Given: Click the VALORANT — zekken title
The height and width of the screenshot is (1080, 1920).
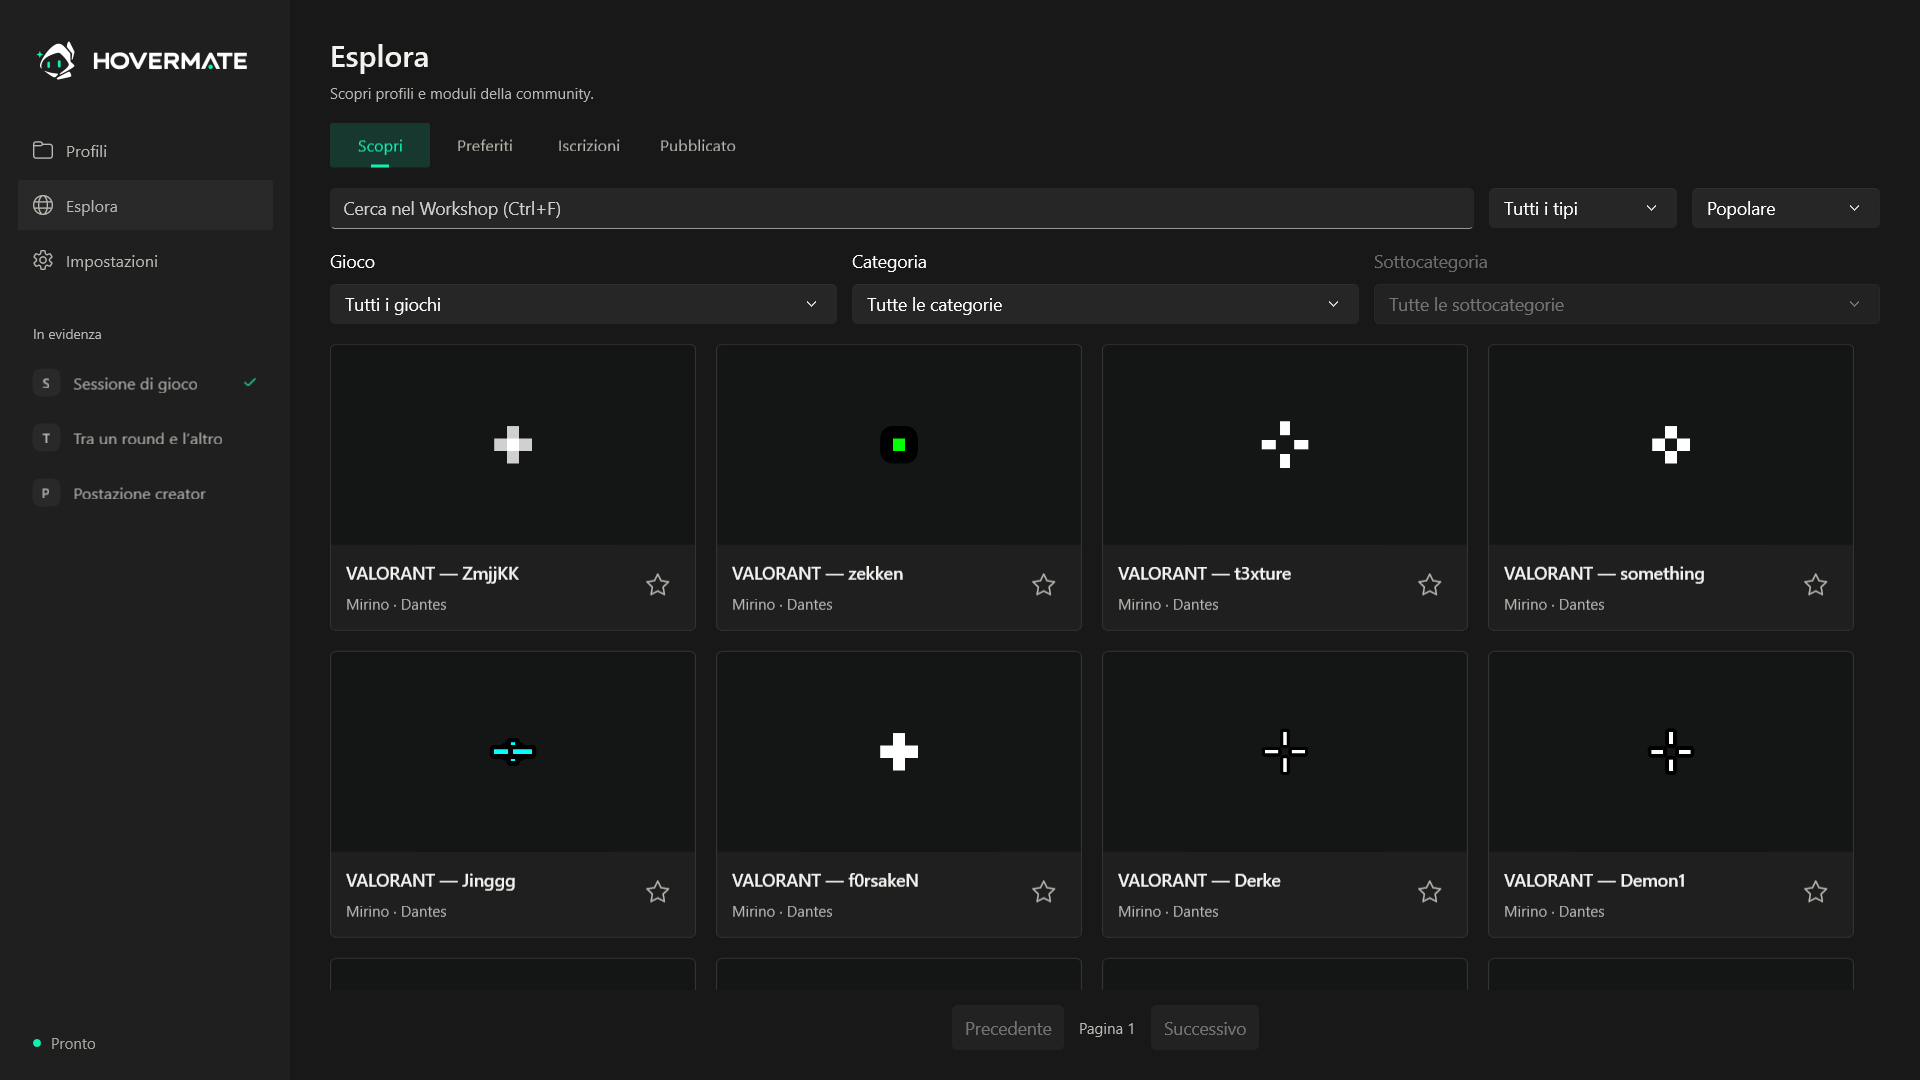Looking at the screenshot, I should pyautogui.click(x=817, y=573).
